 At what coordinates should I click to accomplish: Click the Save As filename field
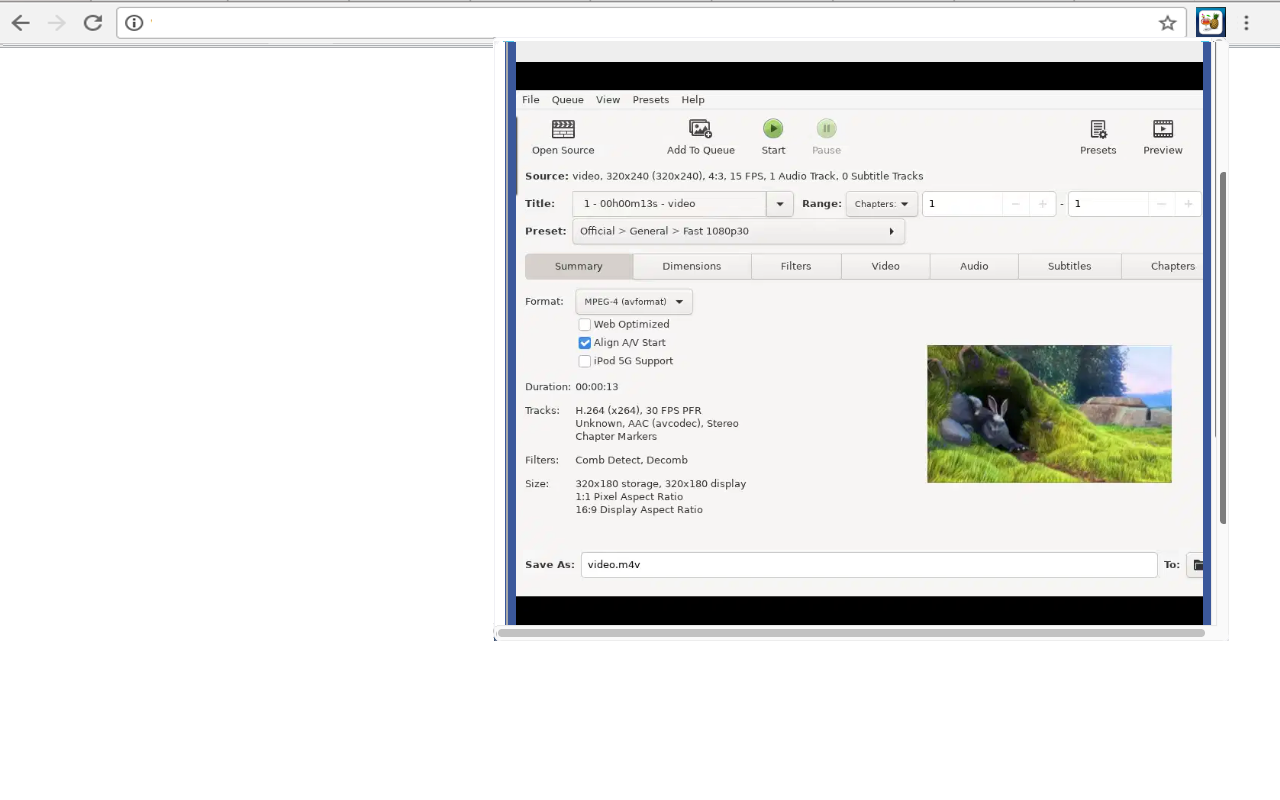[x=868, y=565]
